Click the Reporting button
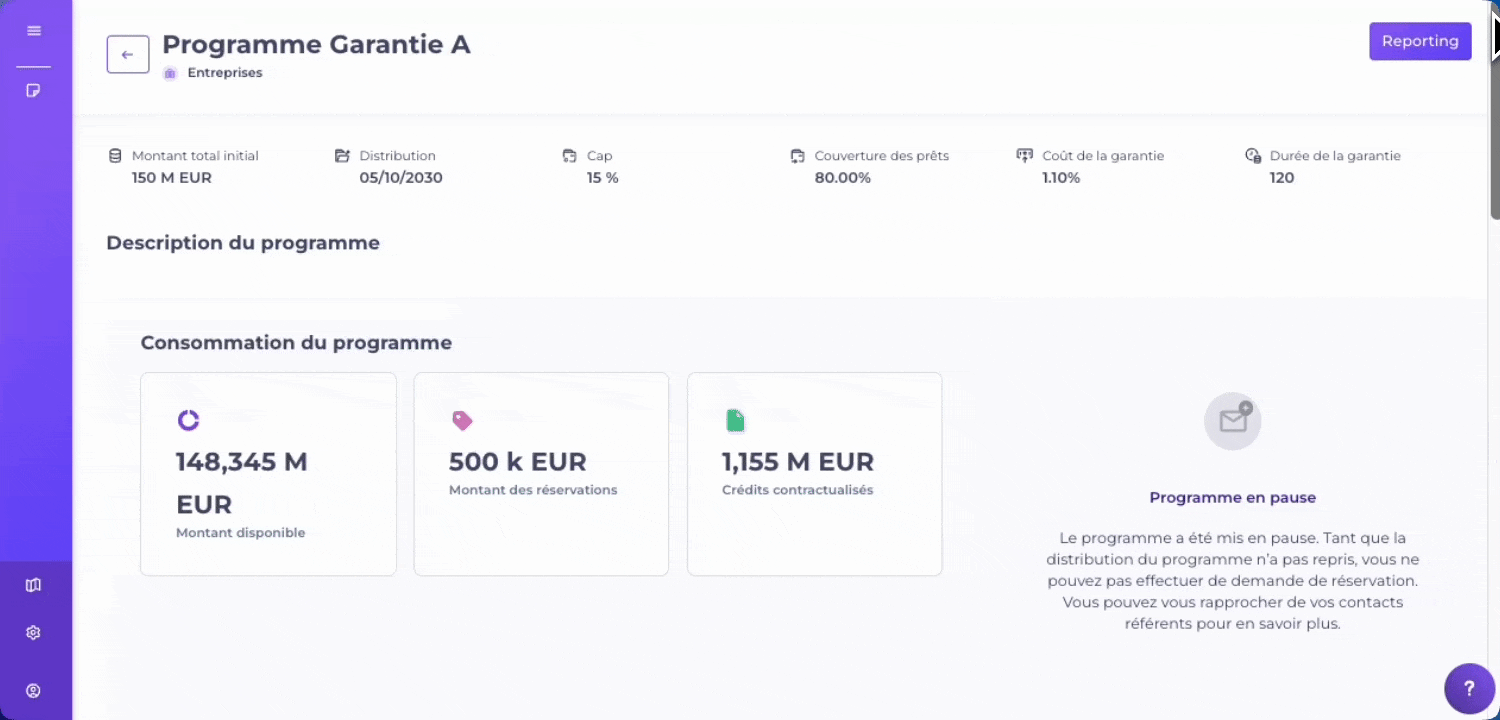Image resolution: width=1500 pixels, height=720 pixels. tap(1419, 41)
